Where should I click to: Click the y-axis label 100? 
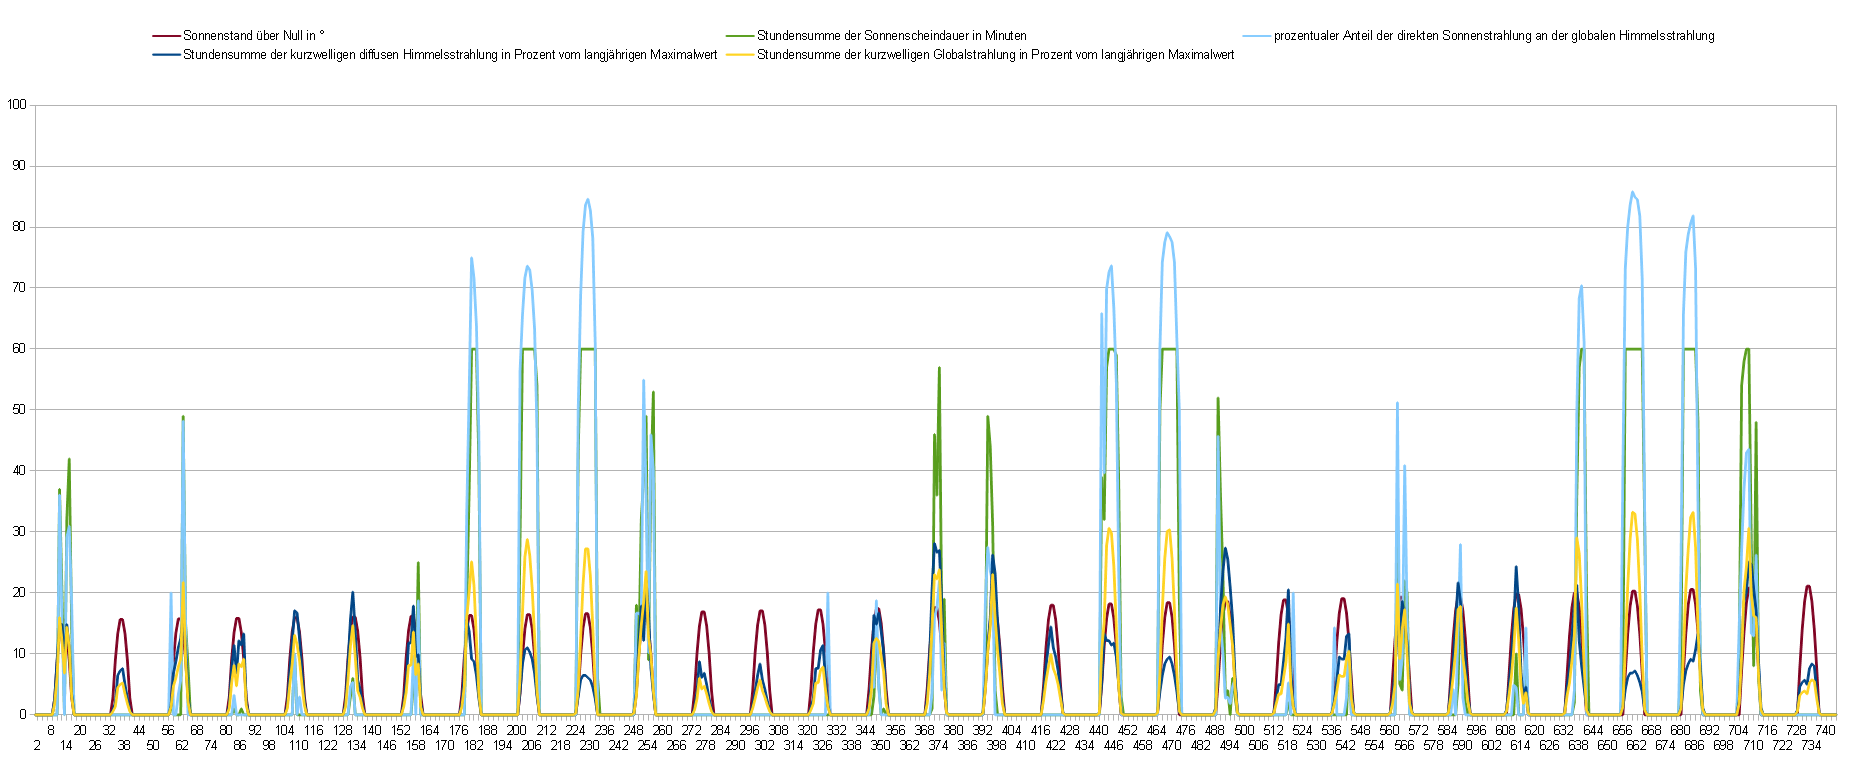click(x=17, y=105)
